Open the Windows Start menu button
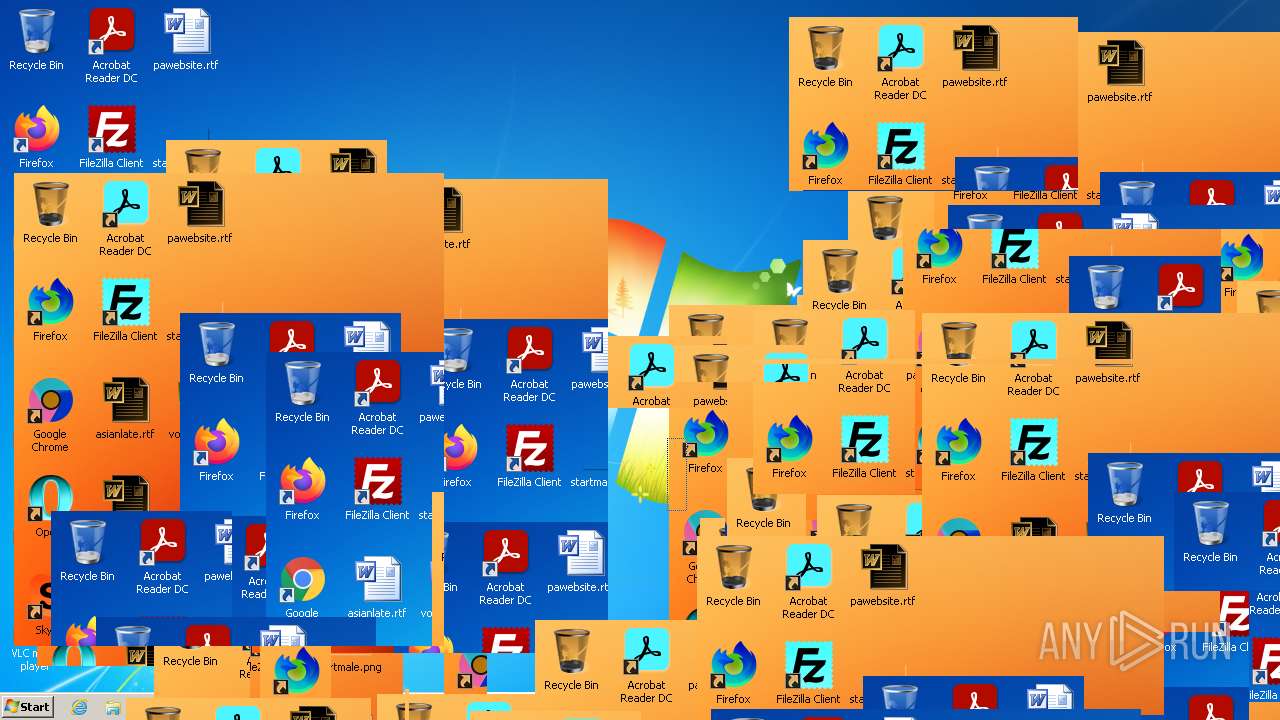 (x=27, y=706)
